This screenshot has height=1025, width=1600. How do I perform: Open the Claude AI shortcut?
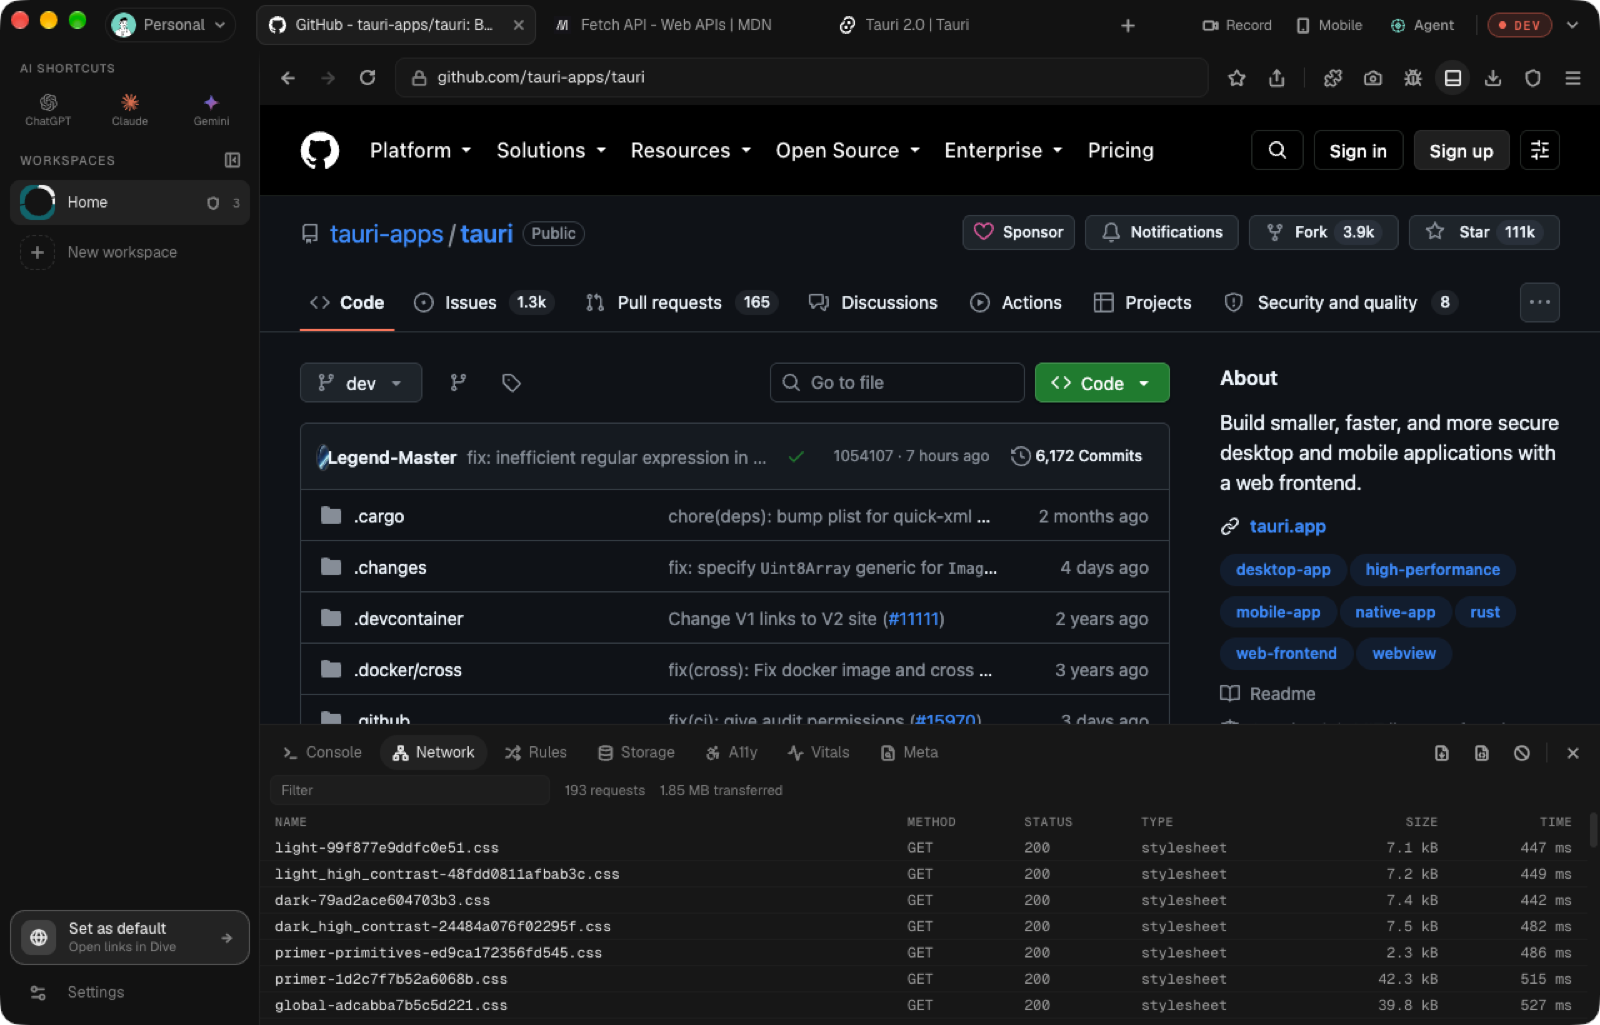130,109
